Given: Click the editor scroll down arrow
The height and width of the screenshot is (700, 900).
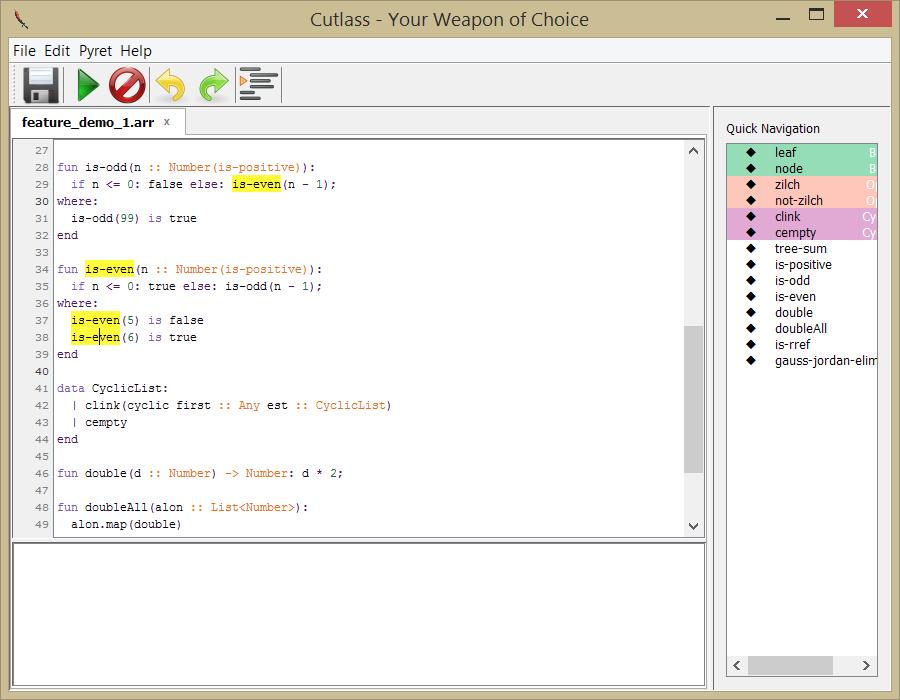Looking at the screenshot, I should coord(693,526).
